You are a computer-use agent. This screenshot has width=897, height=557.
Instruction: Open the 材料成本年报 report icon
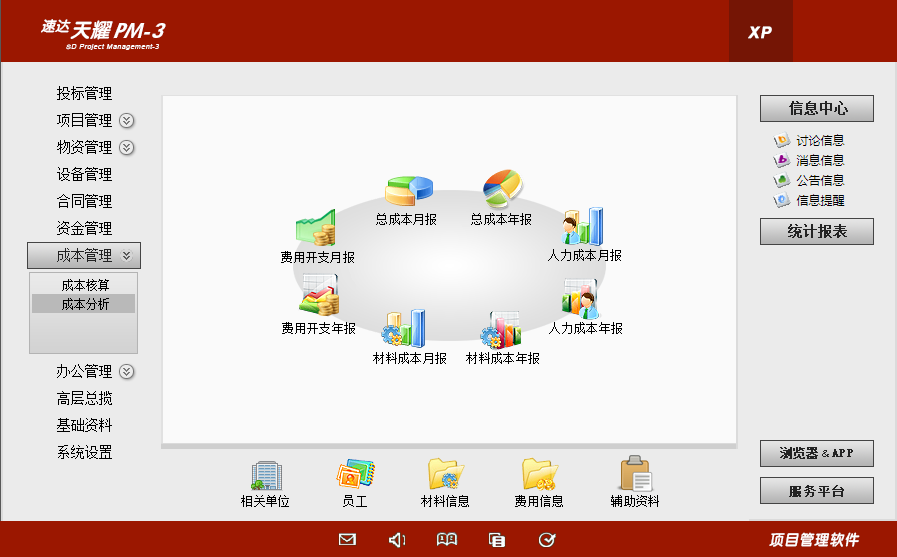(x=502, y=328)
